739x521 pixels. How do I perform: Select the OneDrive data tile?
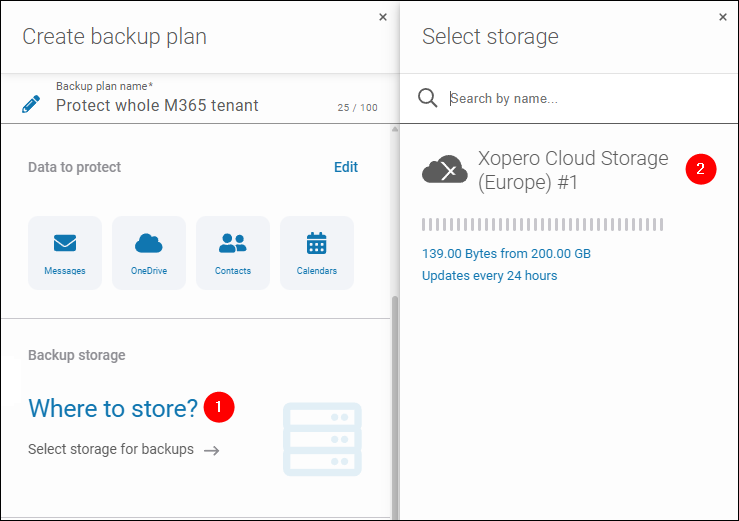(149, 253)
